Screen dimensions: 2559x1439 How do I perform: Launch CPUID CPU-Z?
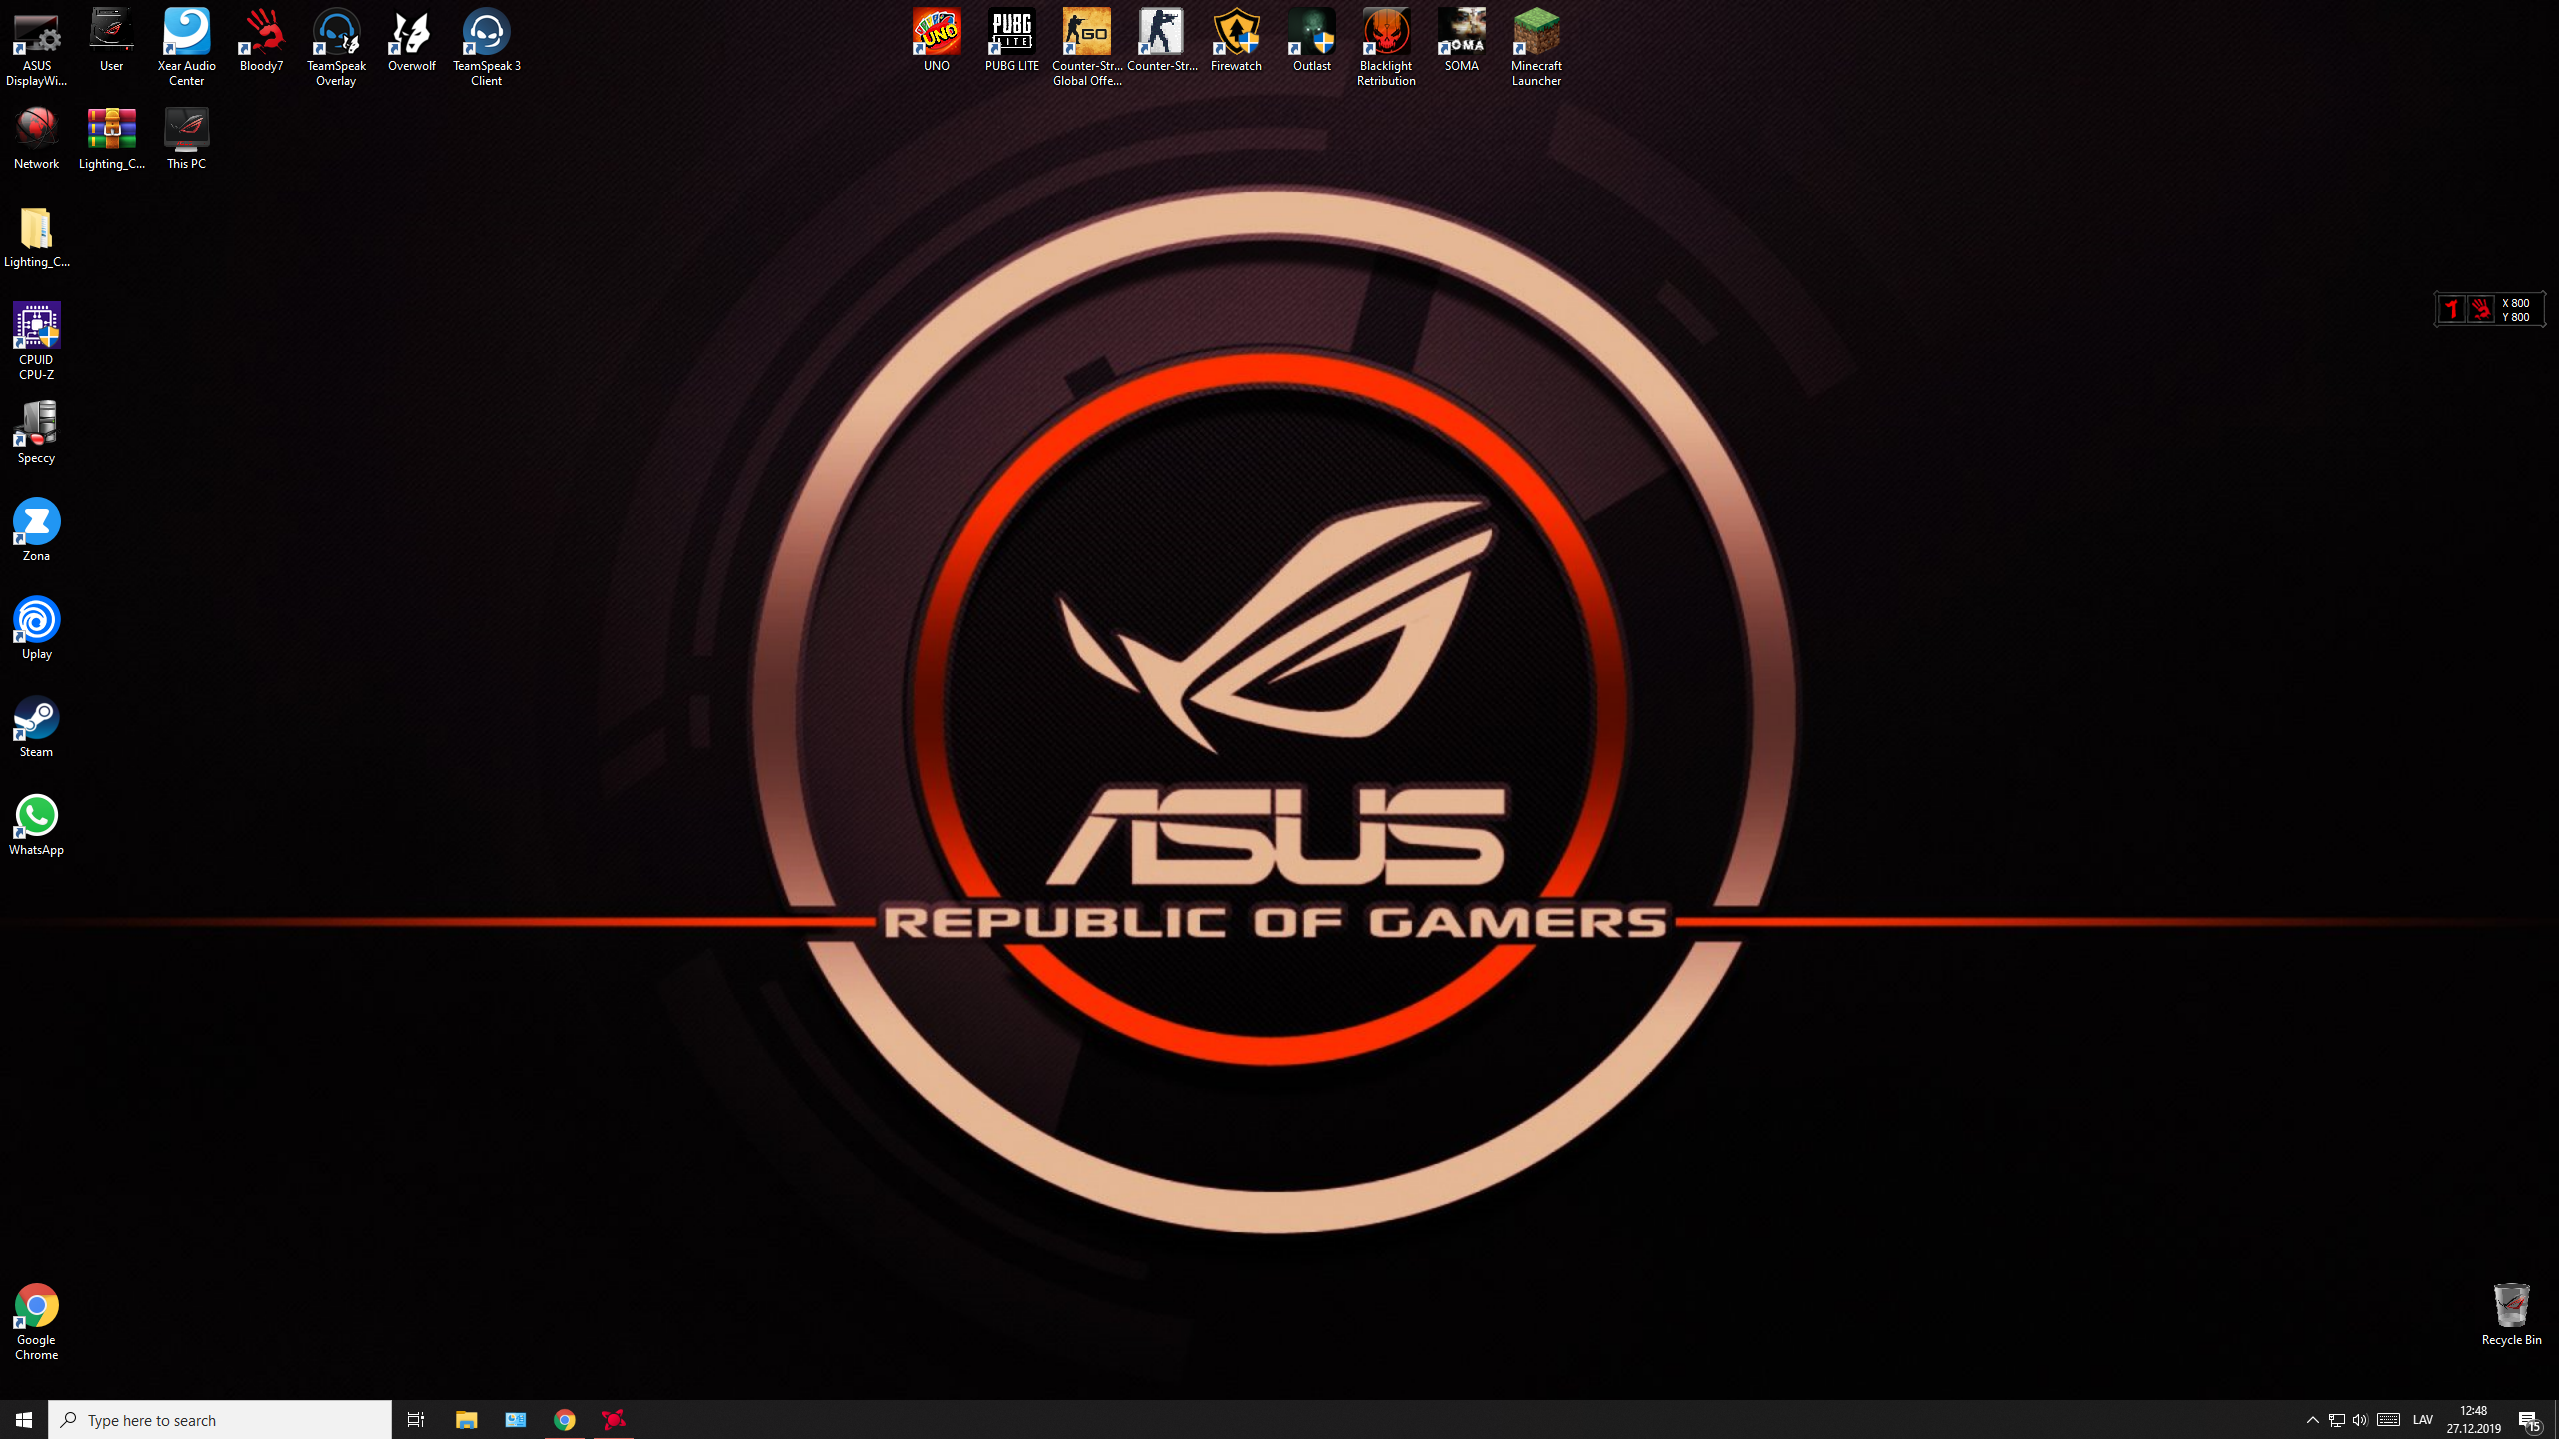click(36, 341)
